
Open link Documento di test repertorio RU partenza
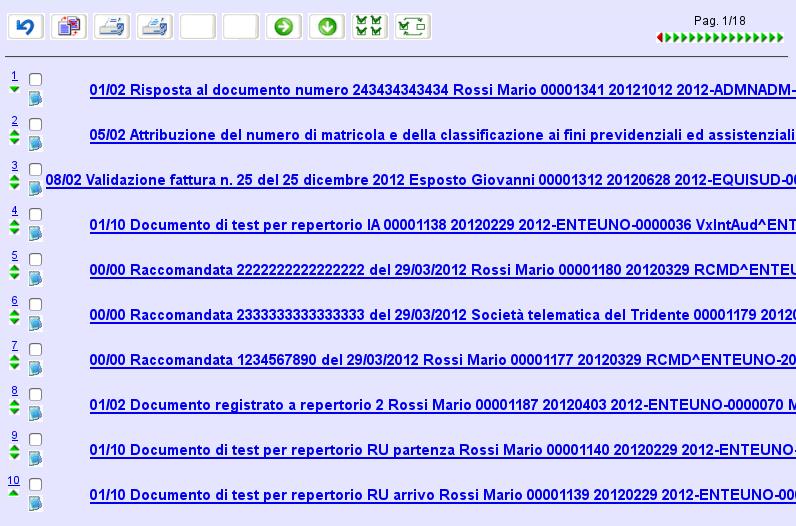443,450
